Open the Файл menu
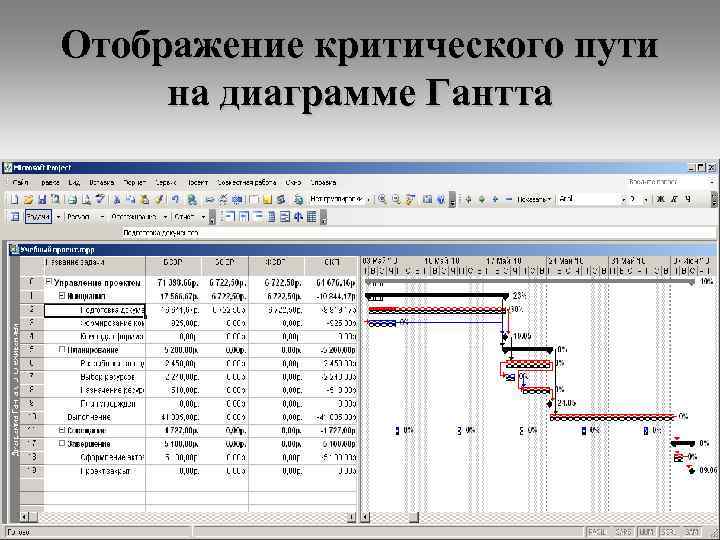Image resolution: width=720 pixels, height=540 pixels. point(21,183)
